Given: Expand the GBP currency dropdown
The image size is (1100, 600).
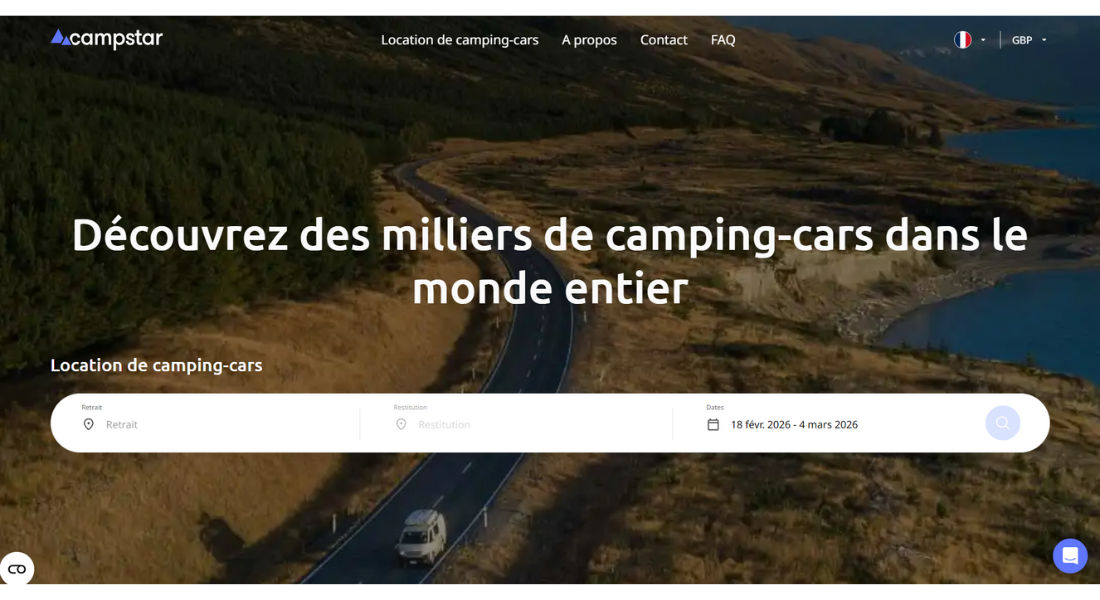Looking at the screenshot, I should (x=1028, y=40).
